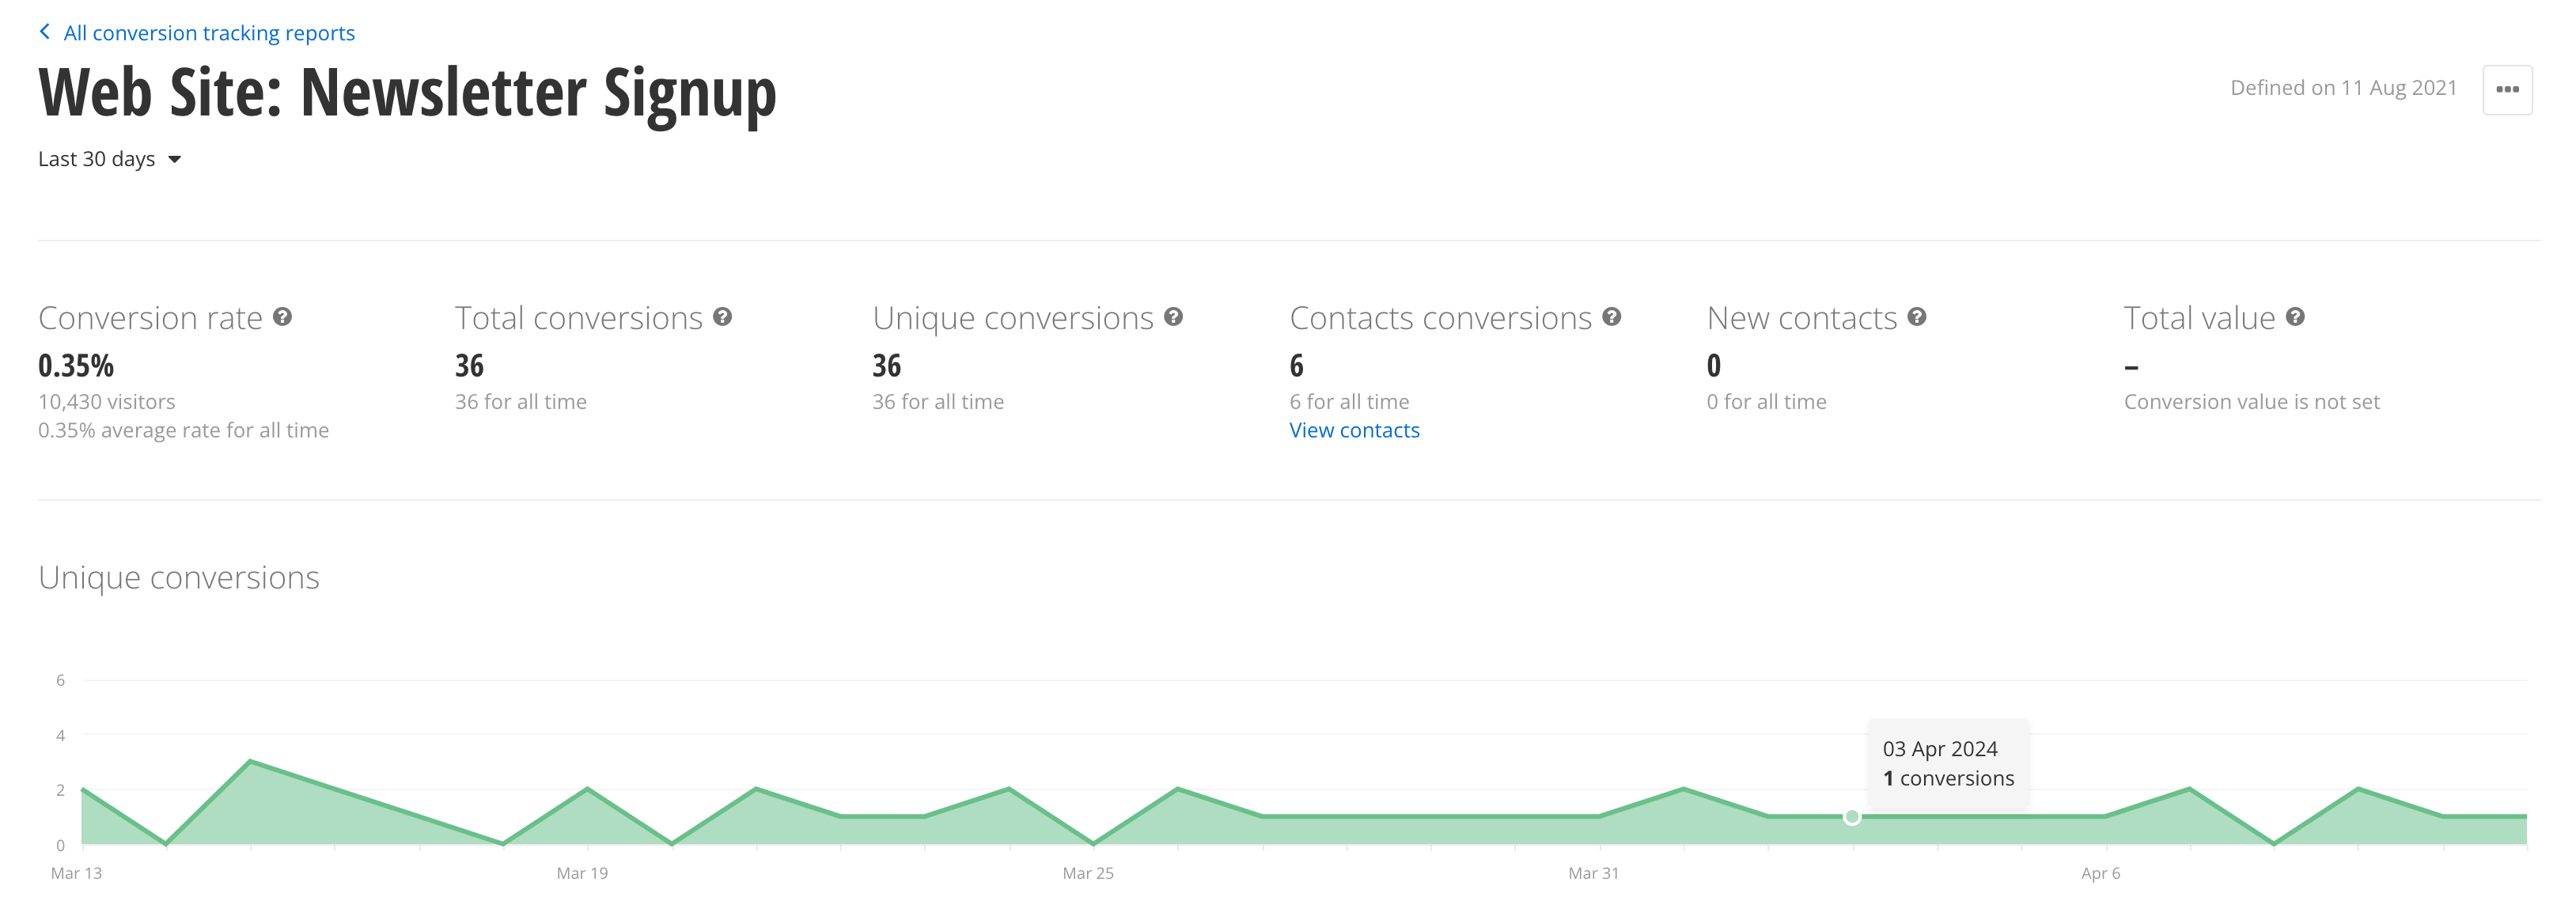The width and height of the screenshot is (2576, 916).
Task: Click the Mar 13 axis label
Action: tap(76, 873)
